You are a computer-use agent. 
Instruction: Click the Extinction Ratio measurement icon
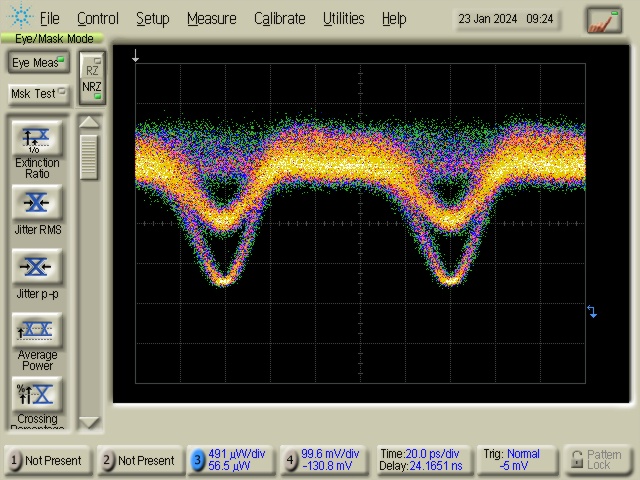coord(37,138)
